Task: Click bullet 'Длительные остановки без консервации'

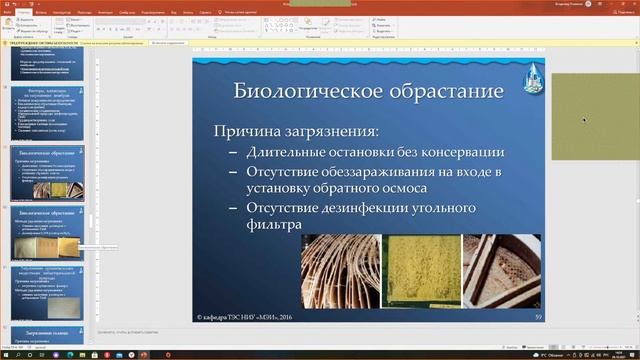Action: click(375, 152)
